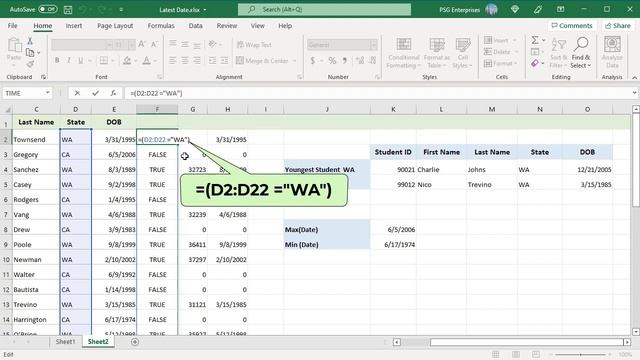Switch to the Review tab
The height and width of the screenshot is (360, 640).
[227, 26]
